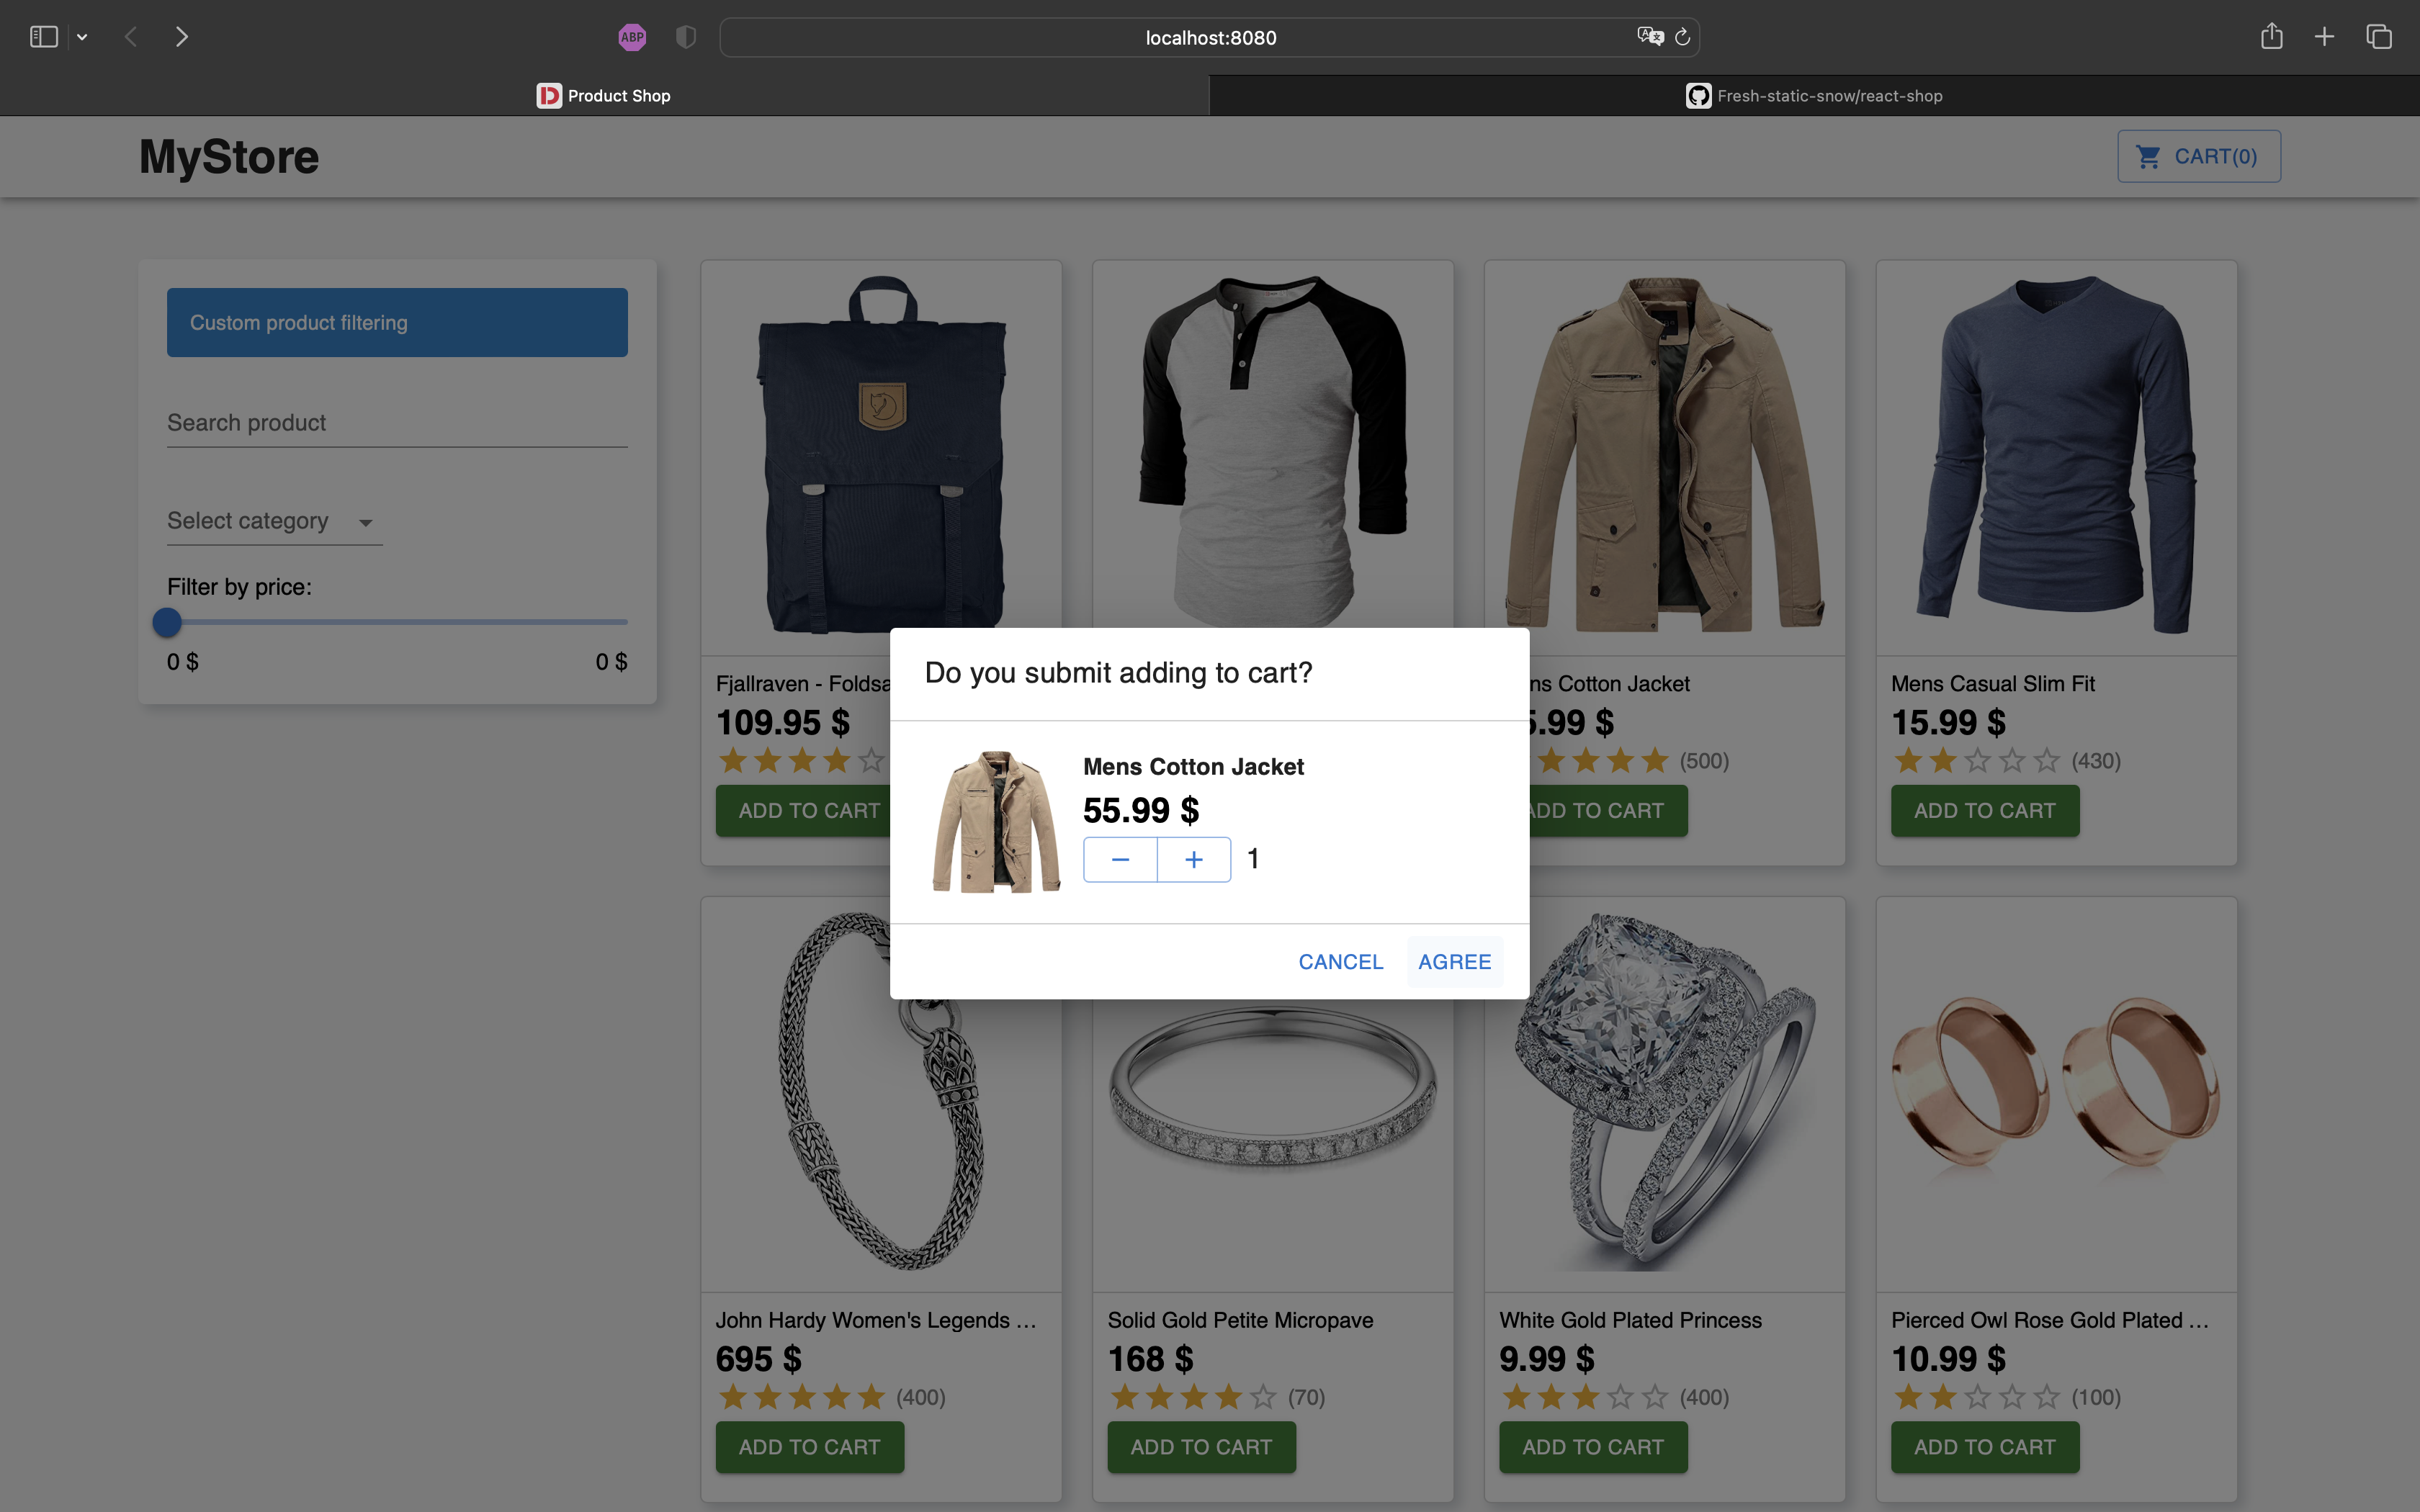Switch to the Product Shop tab
The image size is (2420, 1512).
click(x=604, y=95)
